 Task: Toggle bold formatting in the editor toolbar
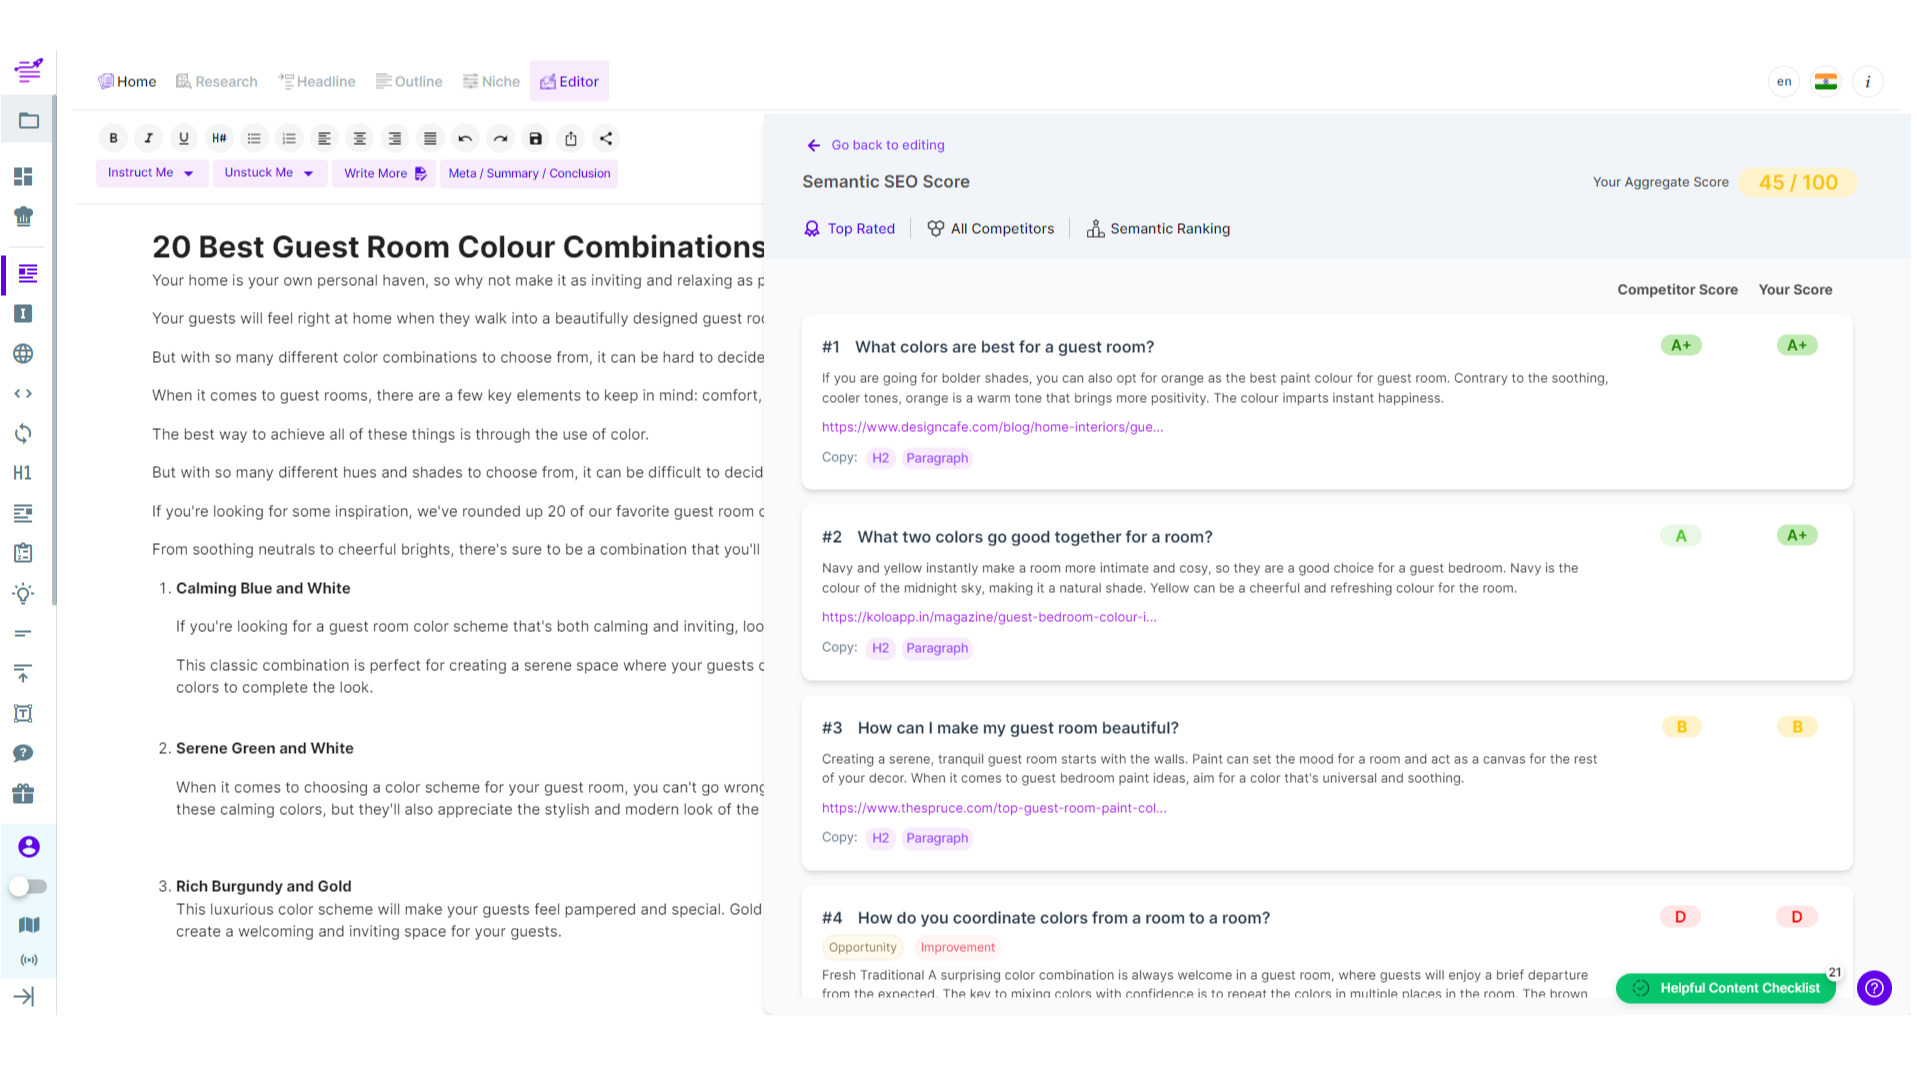click(113, 138)
